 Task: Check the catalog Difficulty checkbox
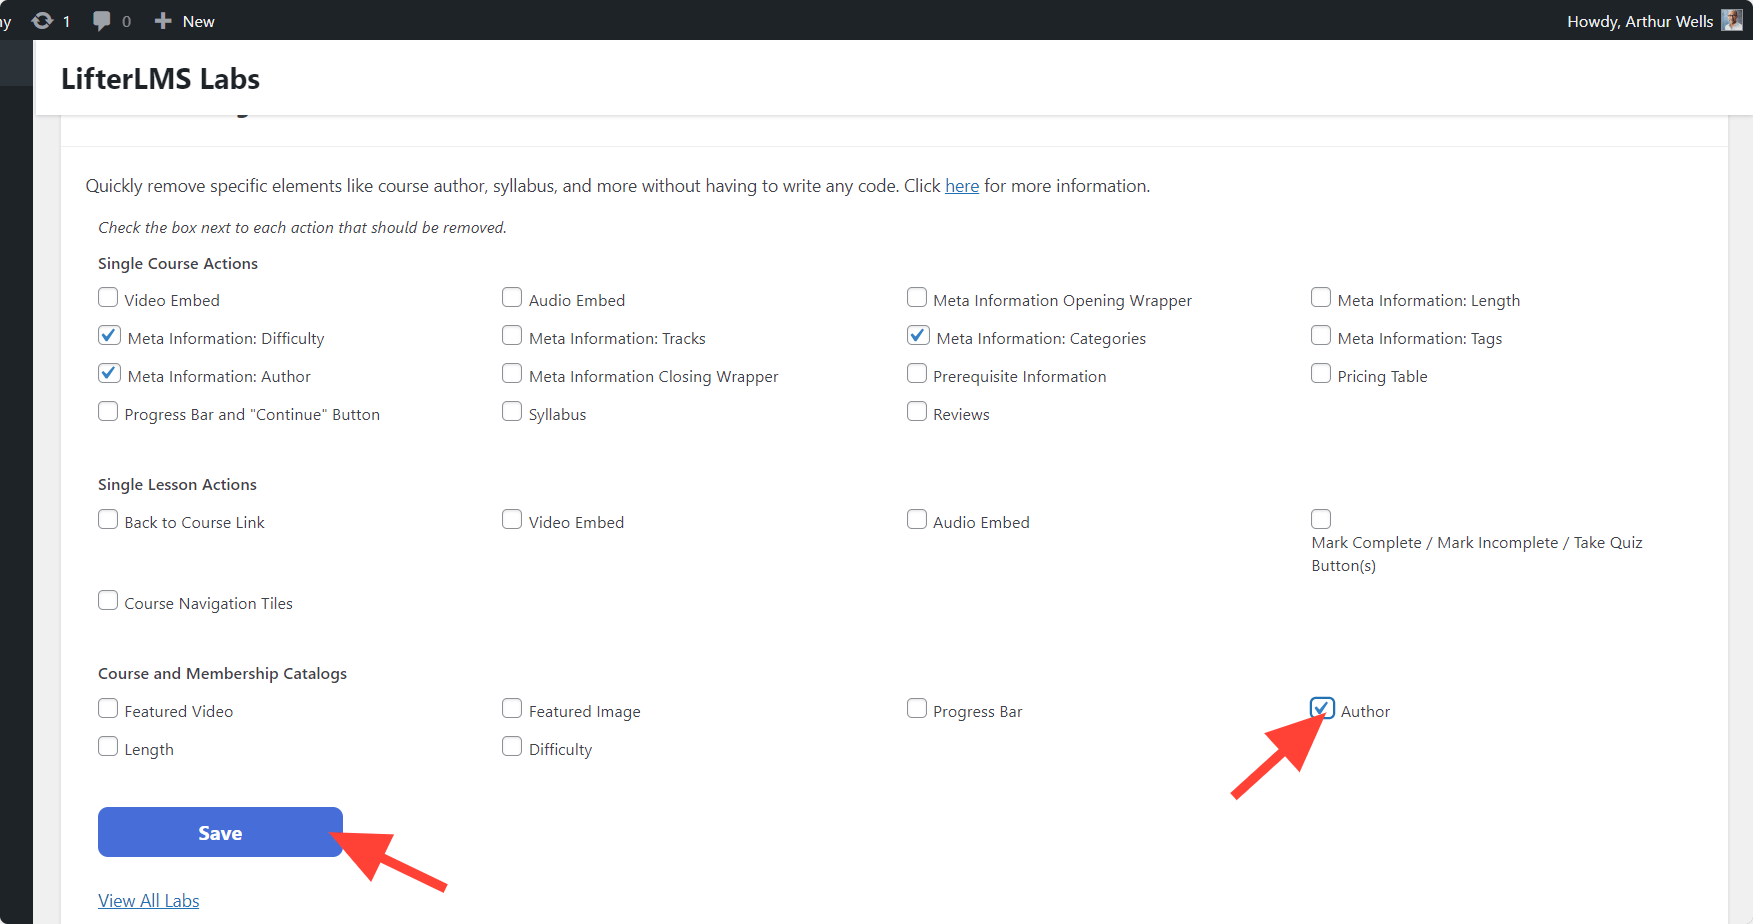pyautogui.click(x=512, y=747)
